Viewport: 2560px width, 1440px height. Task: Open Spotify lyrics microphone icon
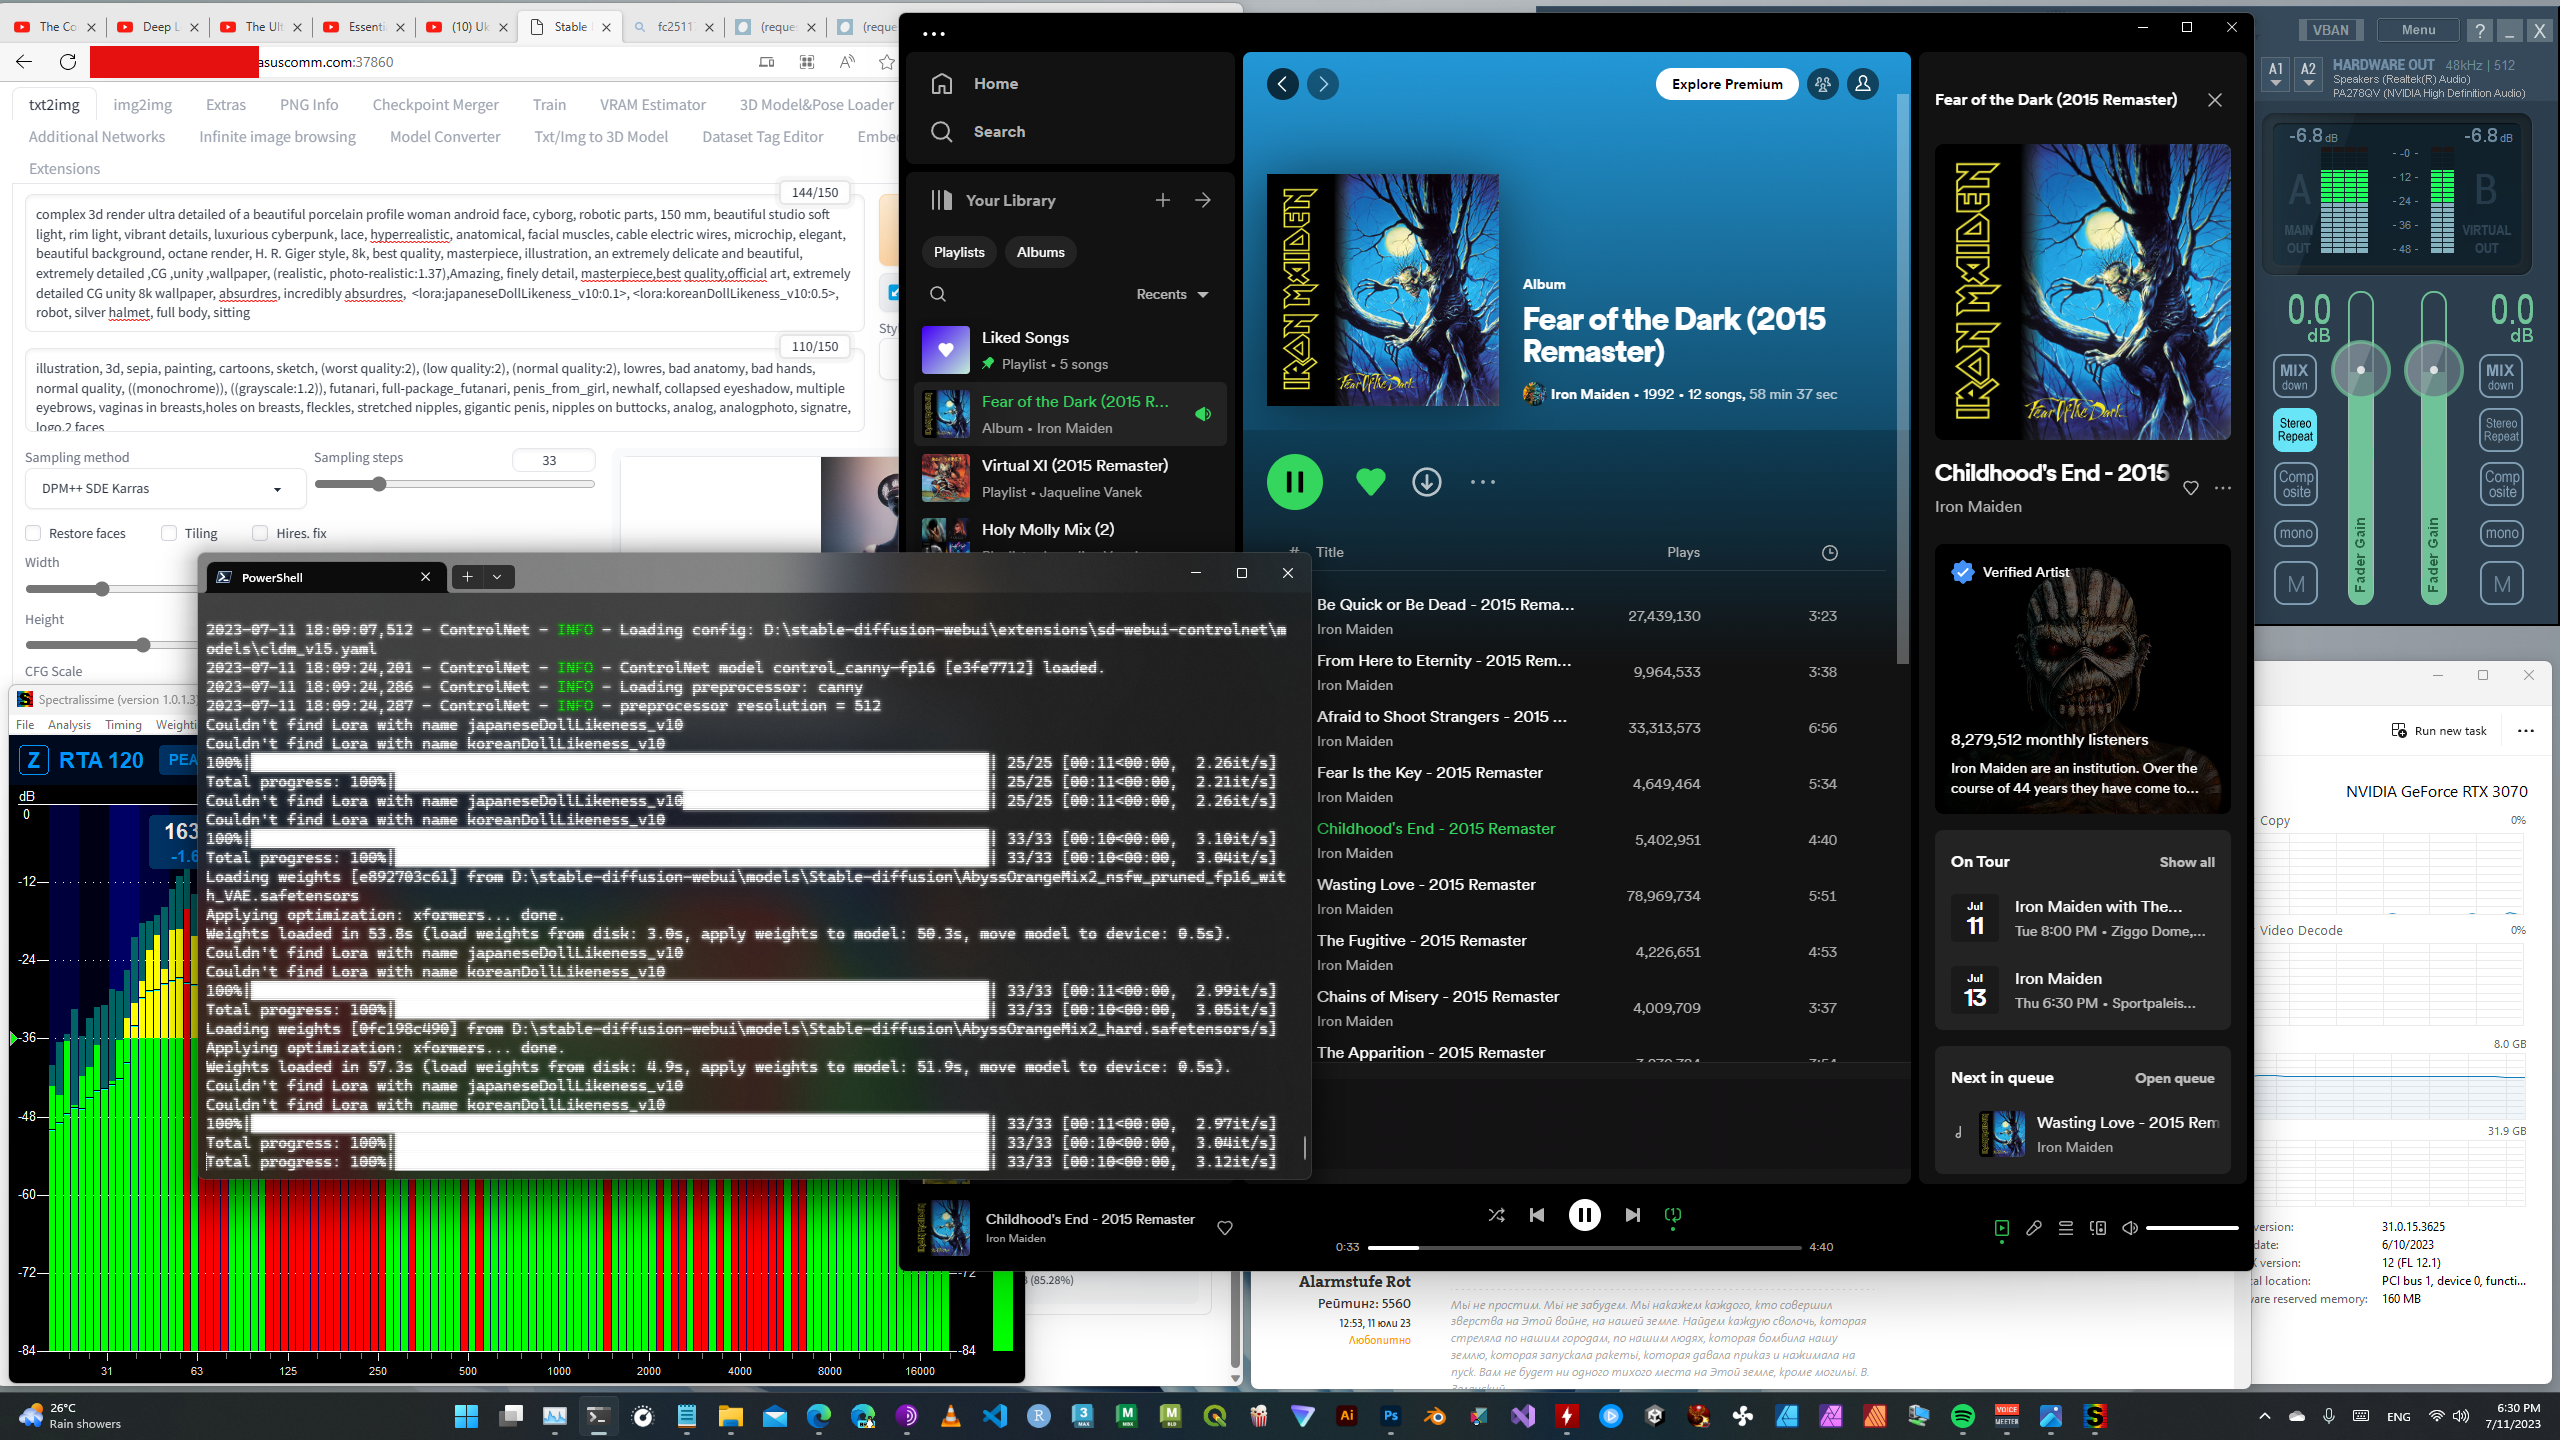click(2033, 1228)
